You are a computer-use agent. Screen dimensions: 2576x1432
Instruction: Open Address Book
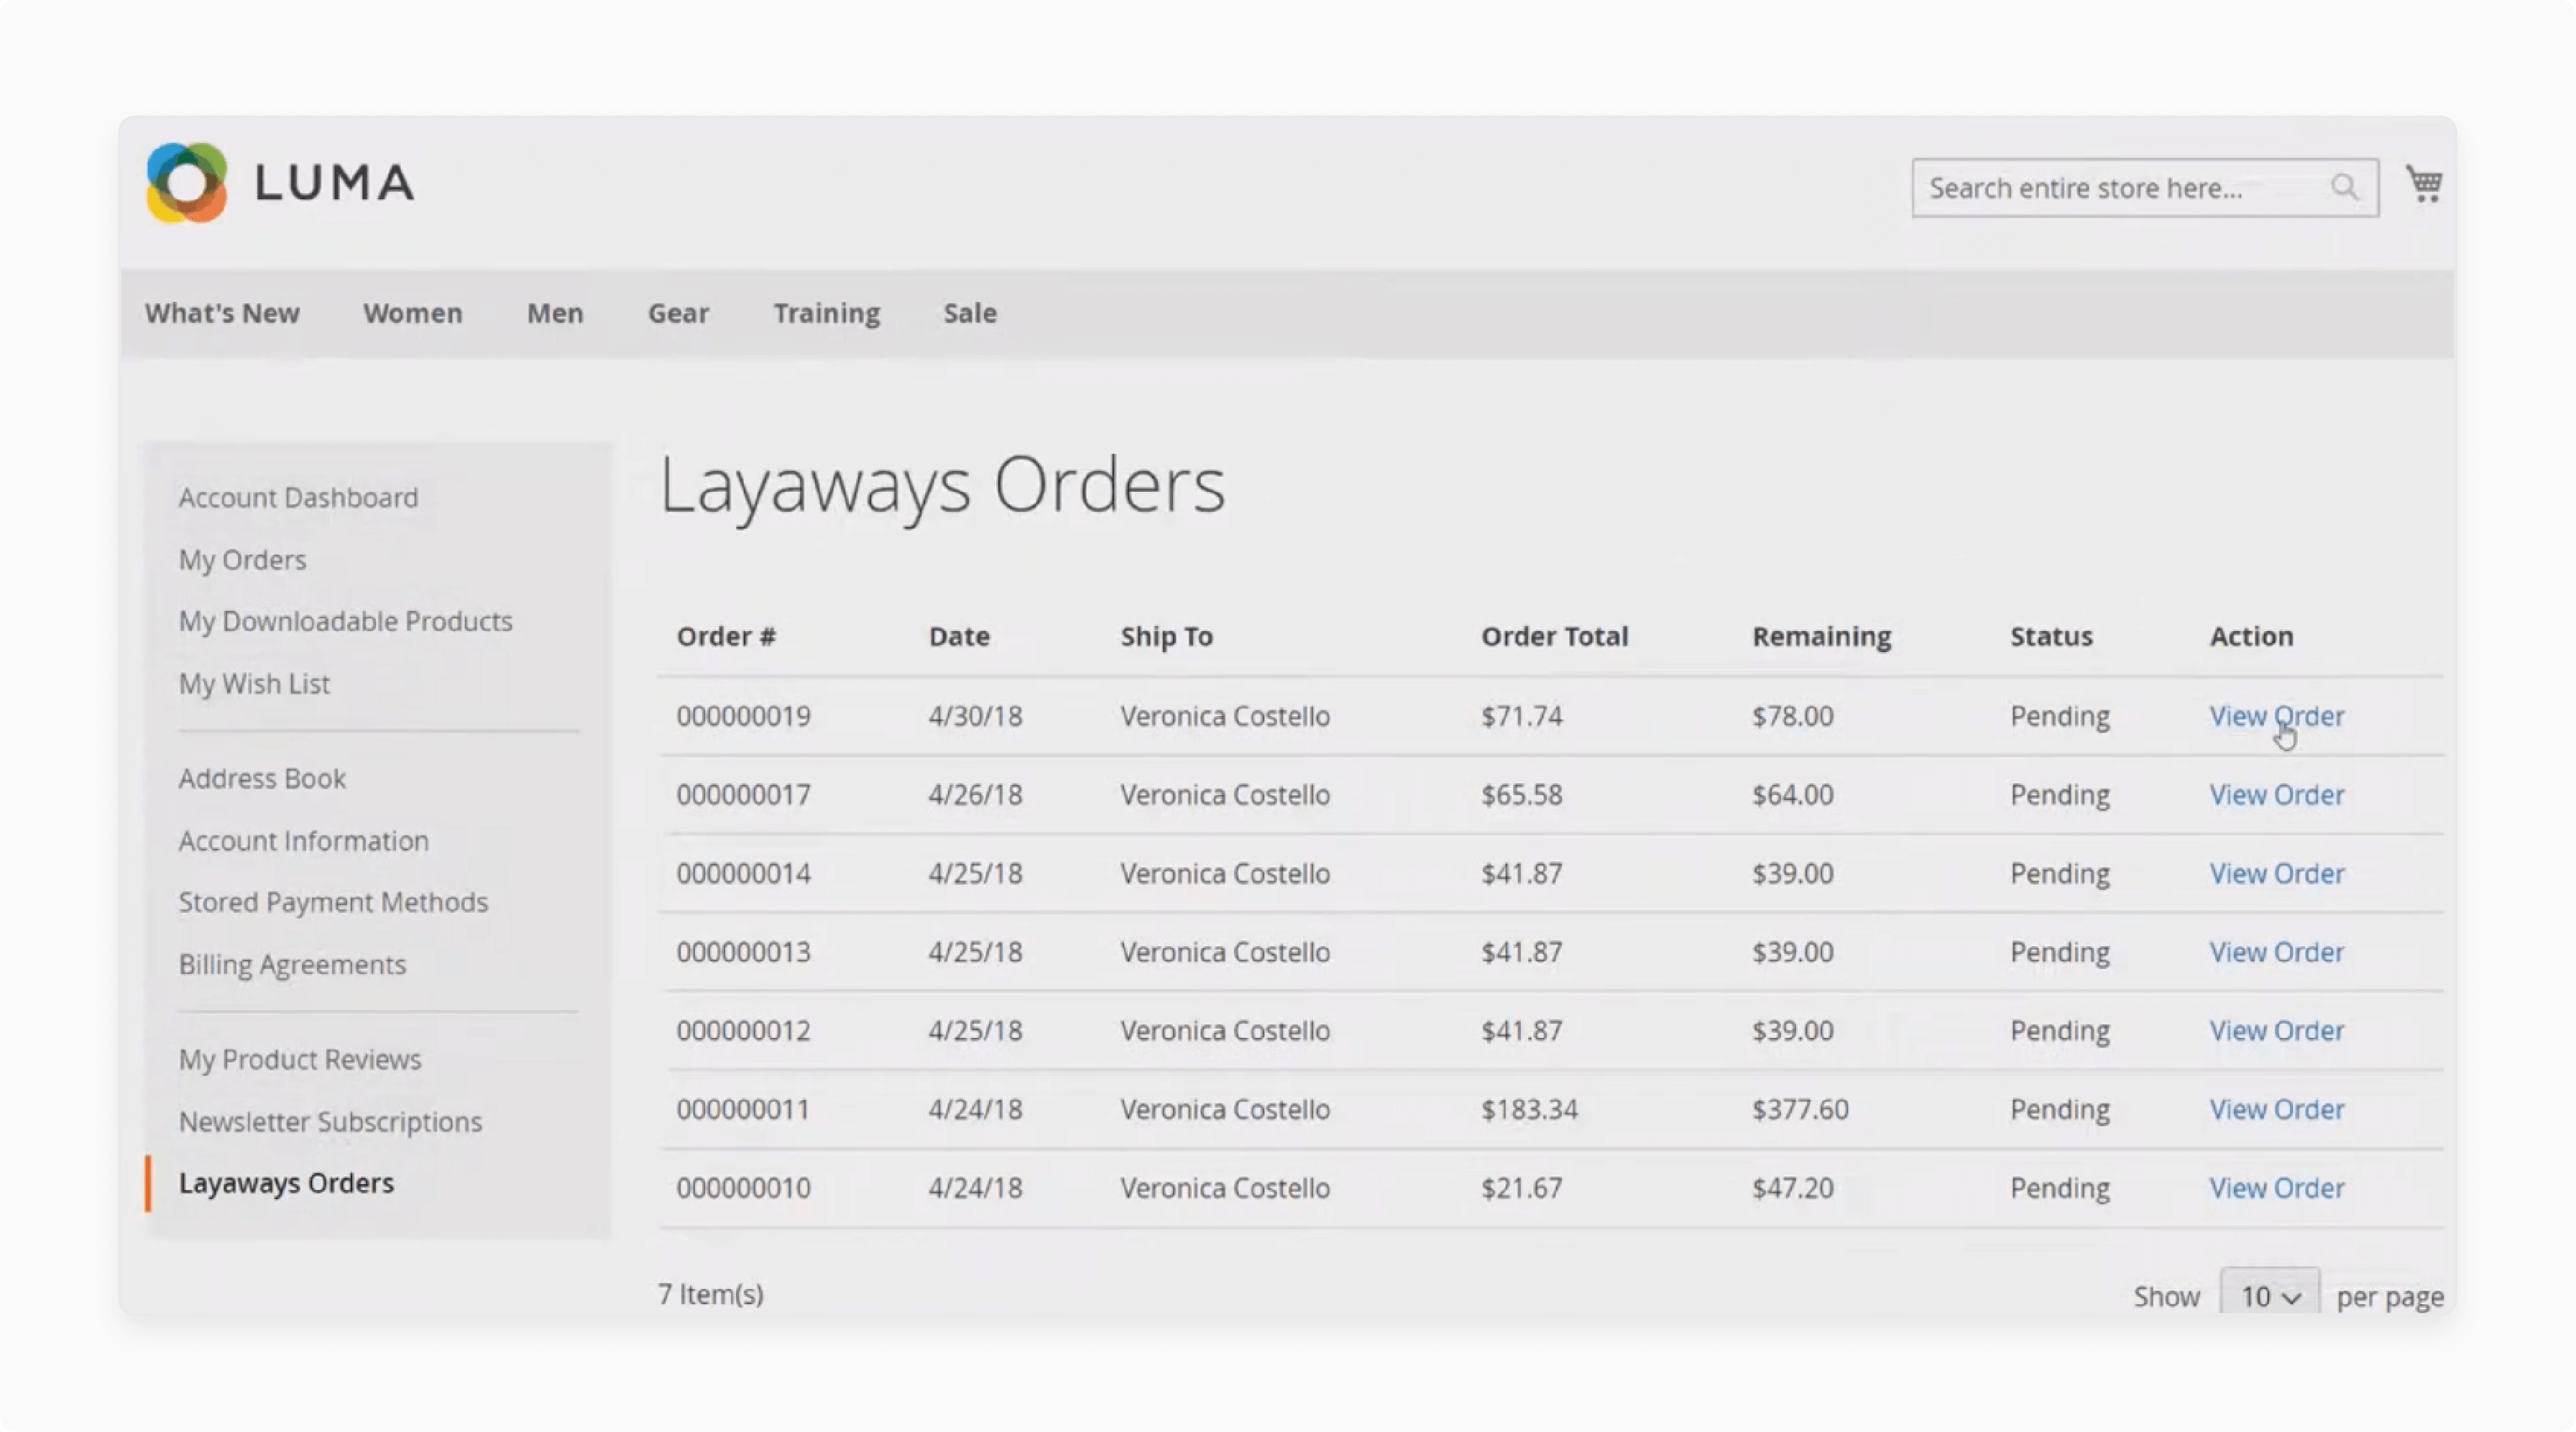click(x=262, y=778)
